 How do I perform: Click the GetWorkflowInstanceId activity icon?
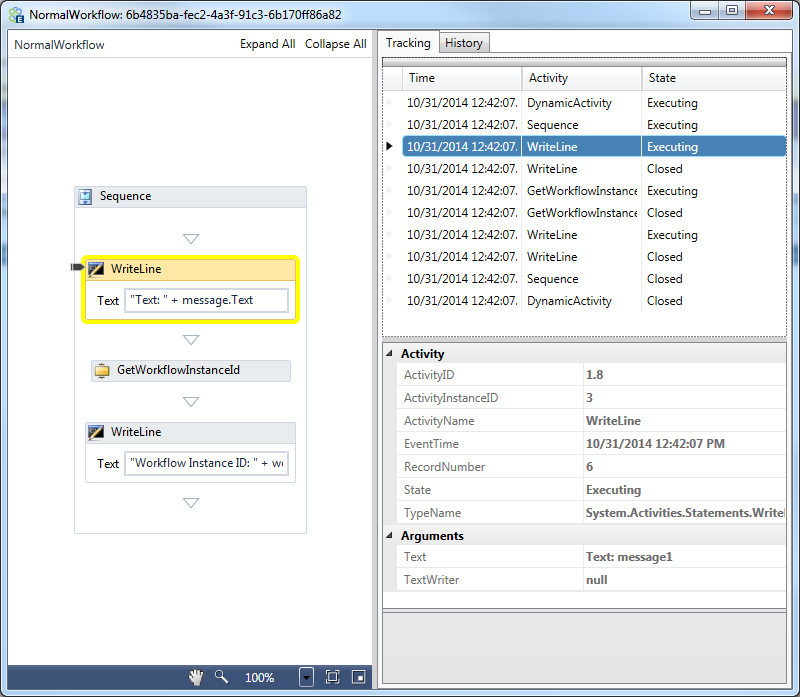click(102, 370)
